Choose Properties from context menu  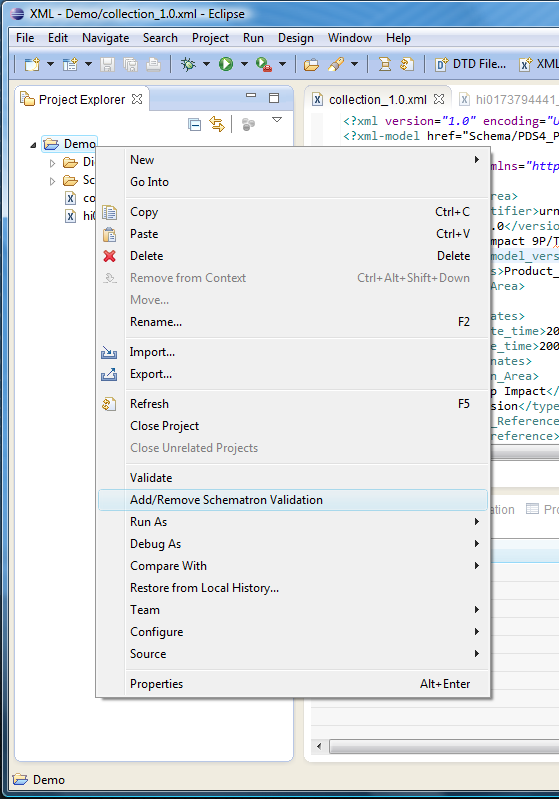[x=293, y=684]
